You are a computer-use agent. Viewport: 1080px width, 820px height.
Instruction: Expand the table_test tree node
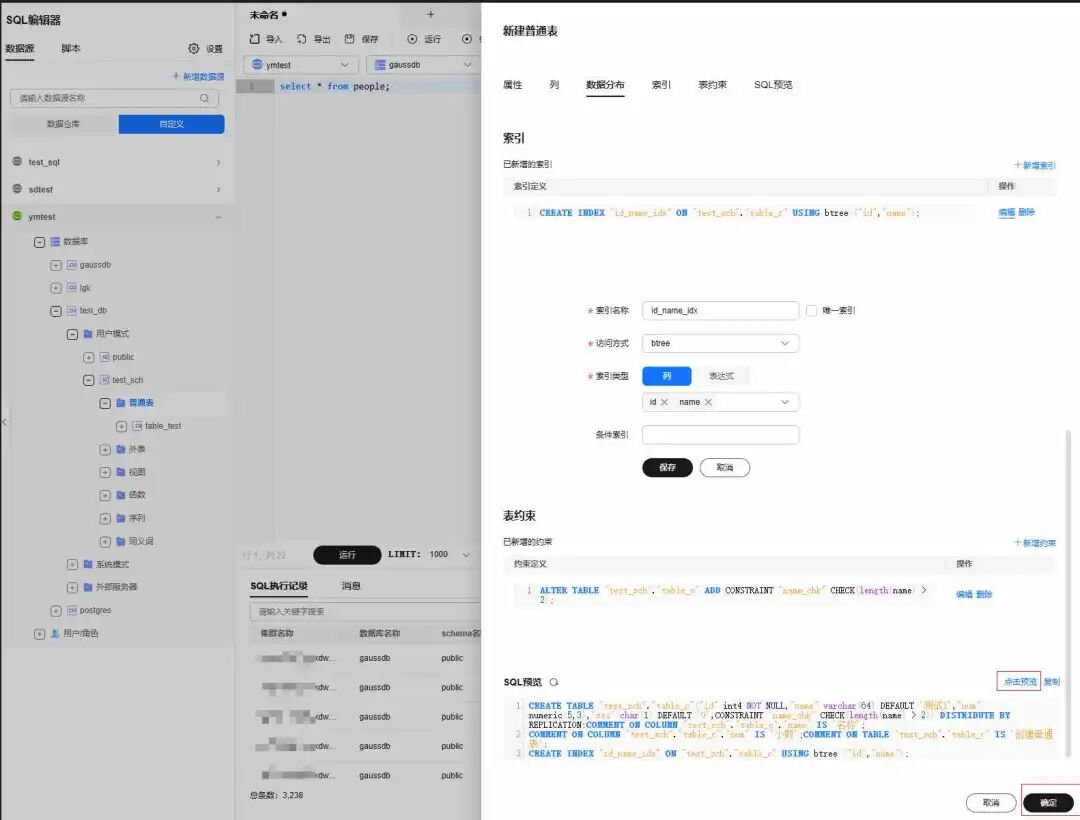121,426
